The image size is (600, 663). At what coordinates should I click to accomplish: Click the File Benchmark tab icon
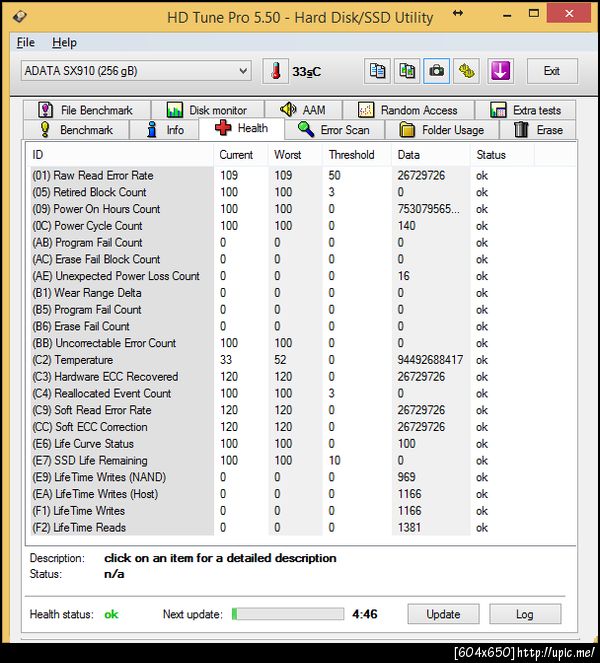click(x=45, y=110)
